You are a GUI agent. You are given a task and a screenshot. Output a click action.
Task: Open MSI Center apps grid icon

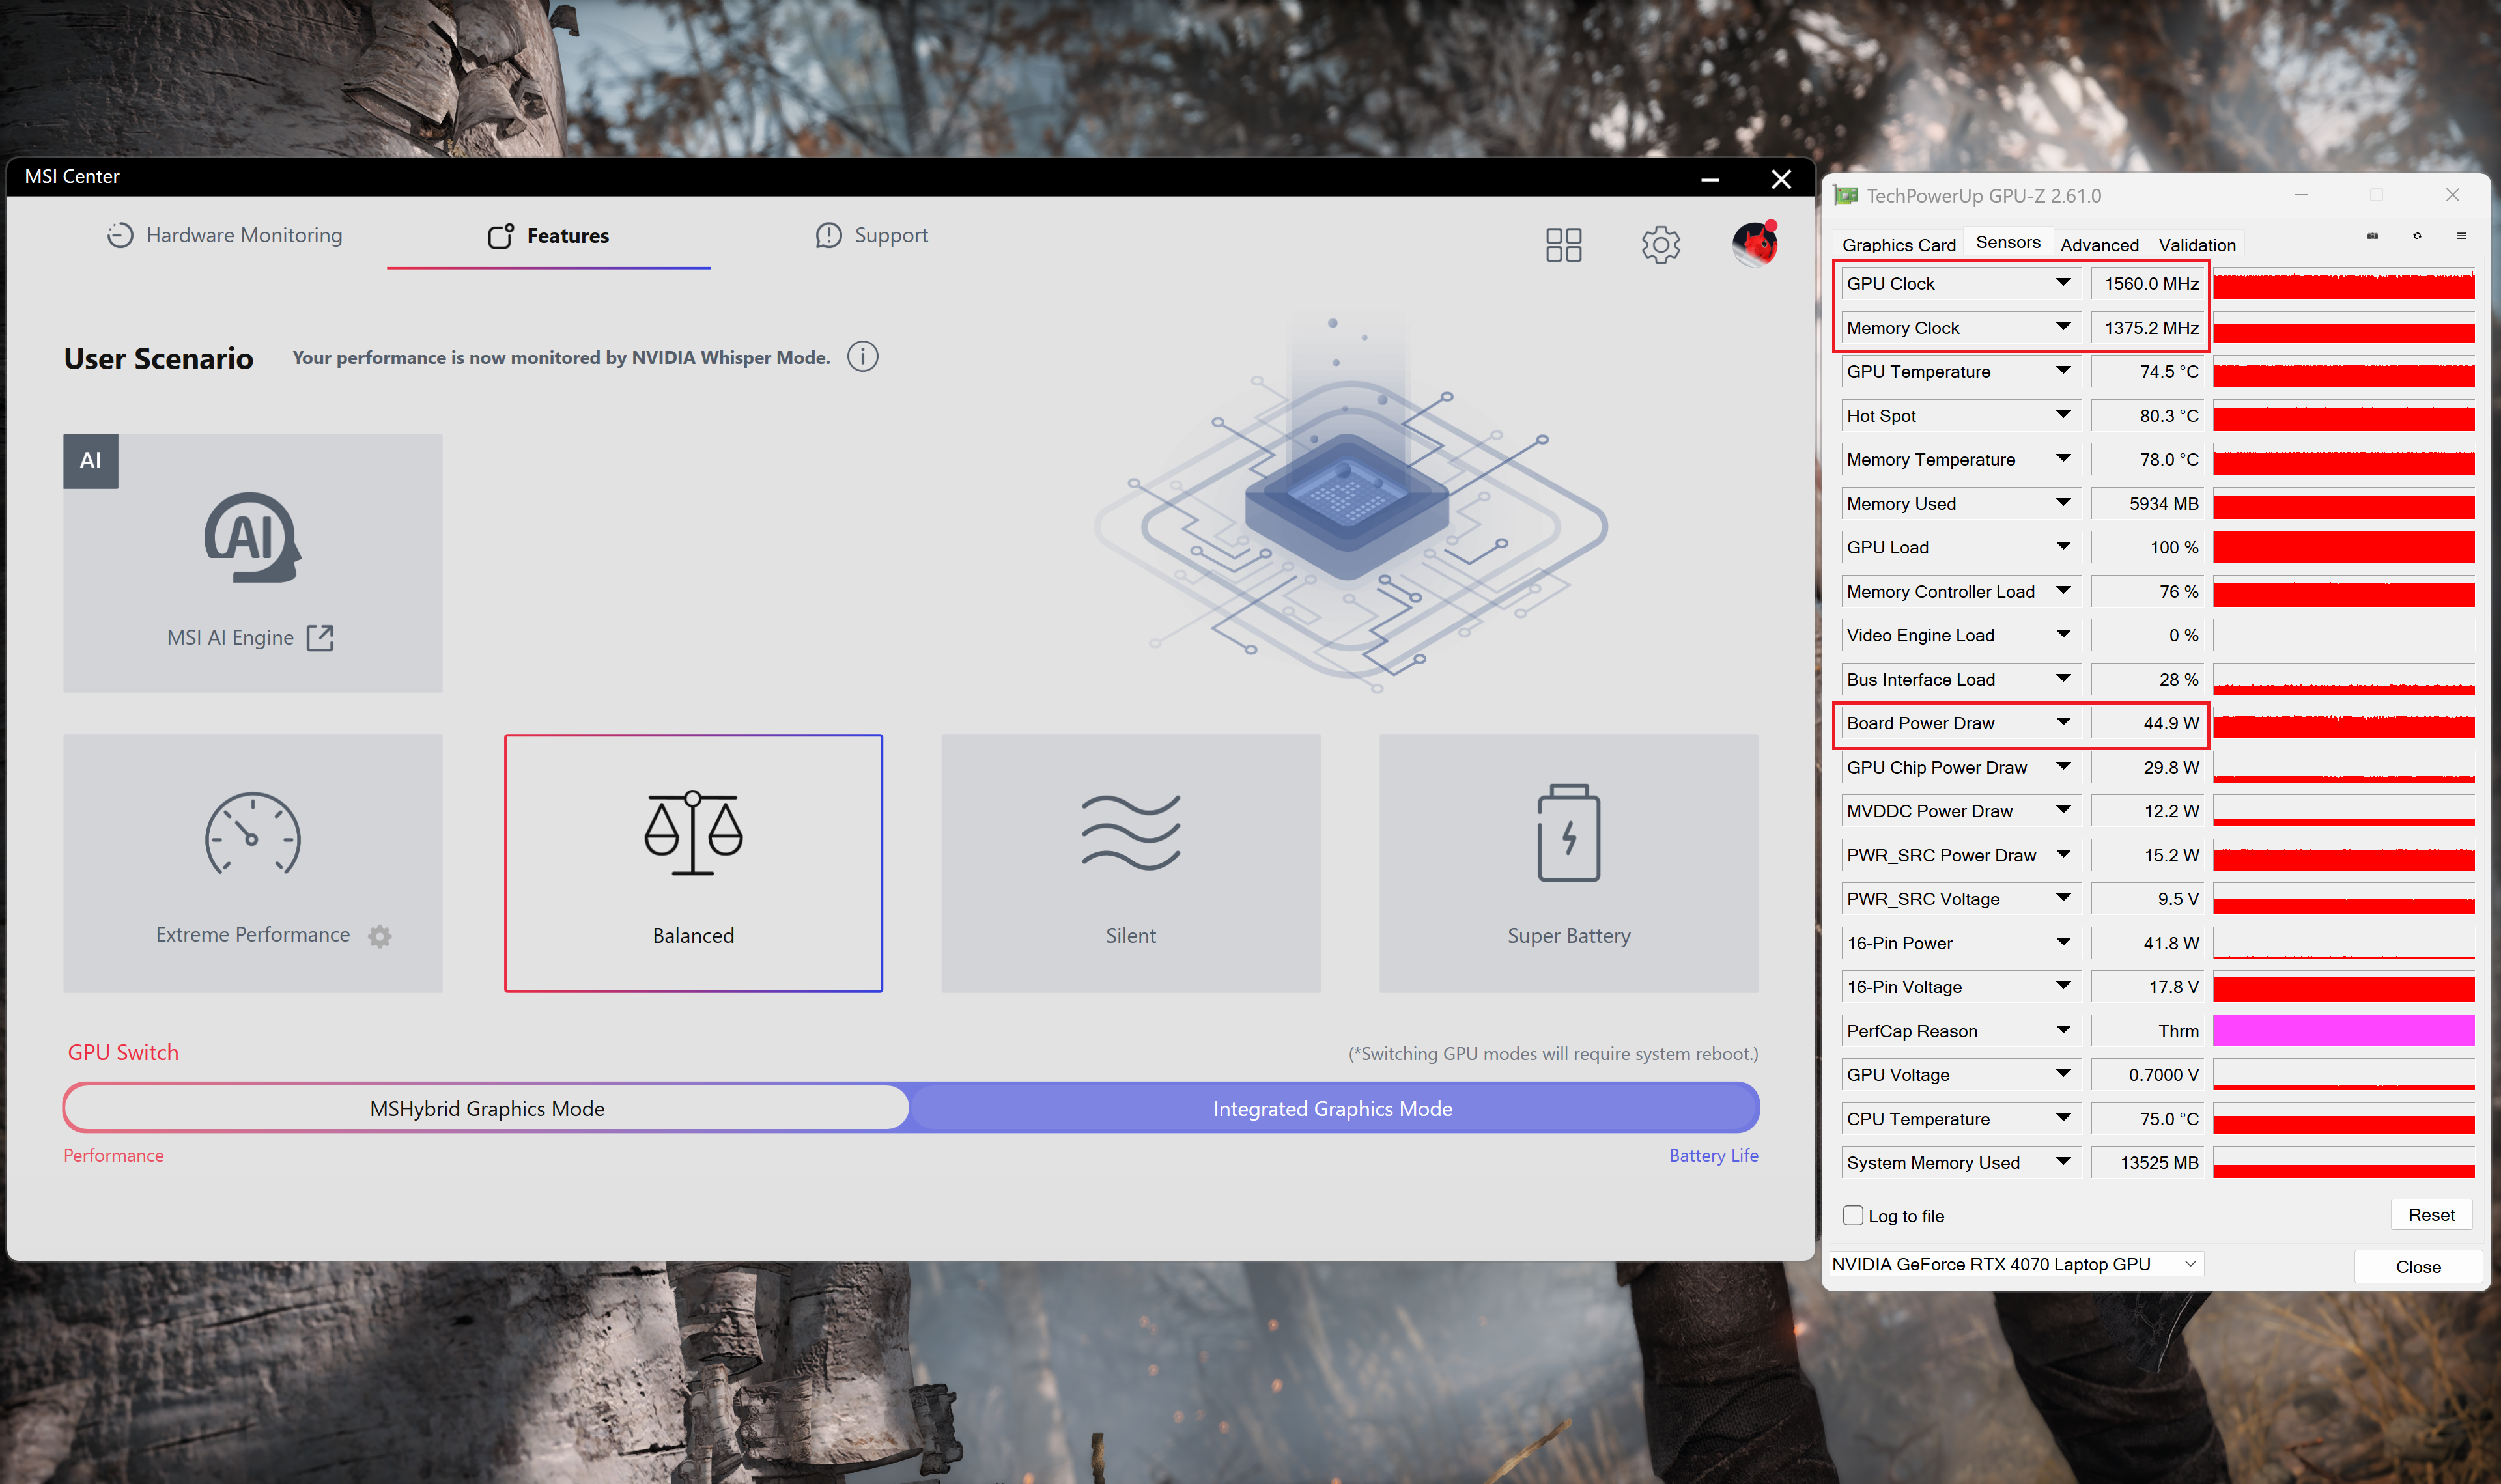coord(1563,245)
